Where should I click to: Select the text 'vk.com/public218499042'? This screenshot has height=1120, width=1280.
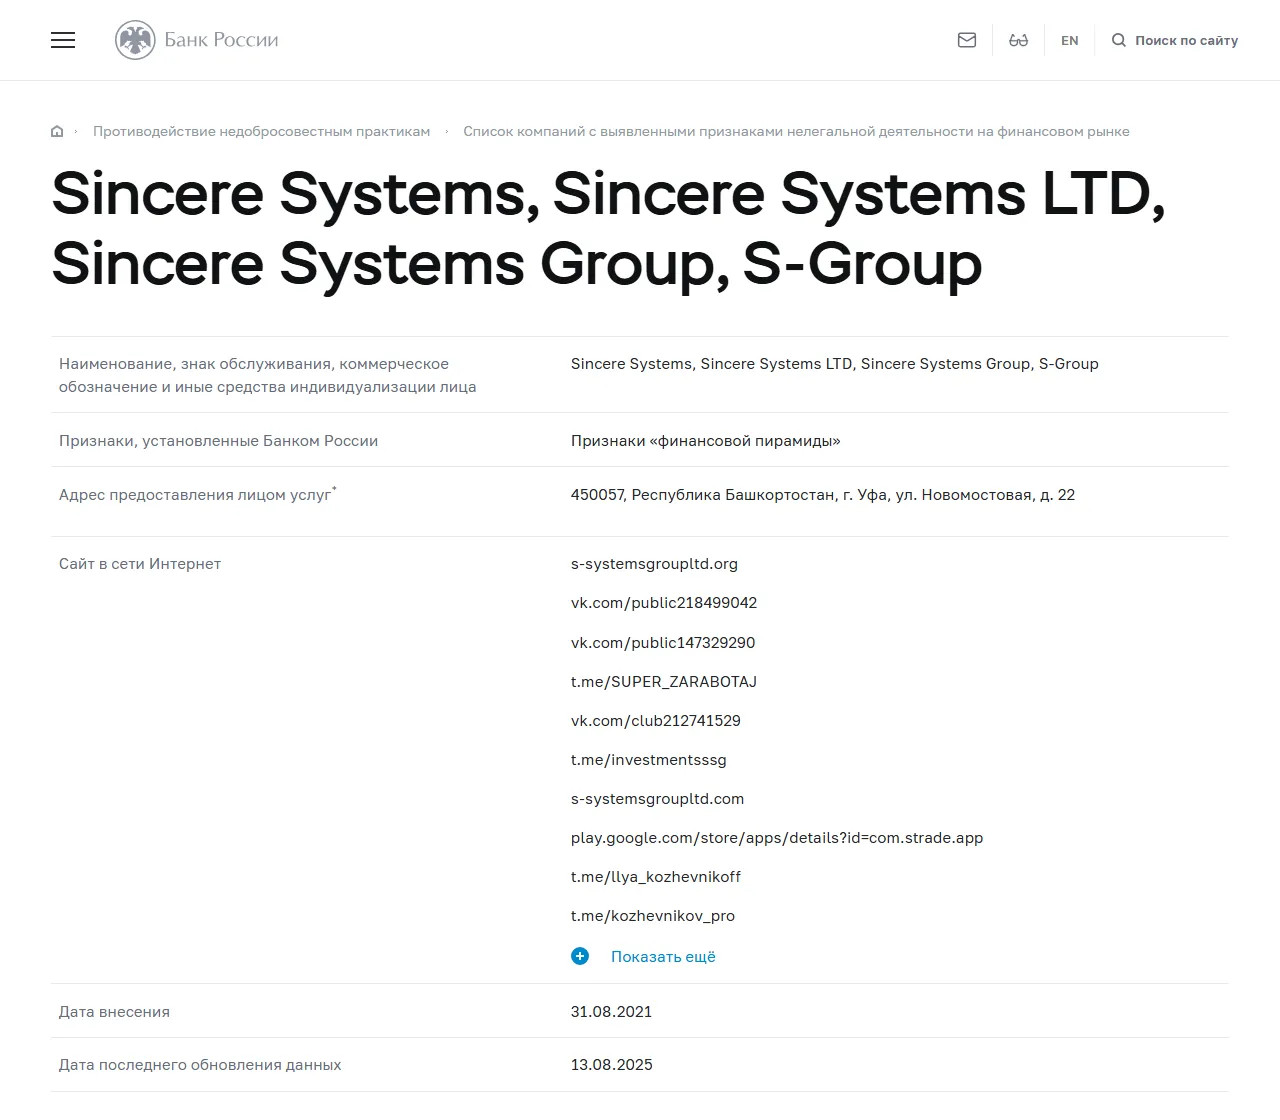point(664,603)
